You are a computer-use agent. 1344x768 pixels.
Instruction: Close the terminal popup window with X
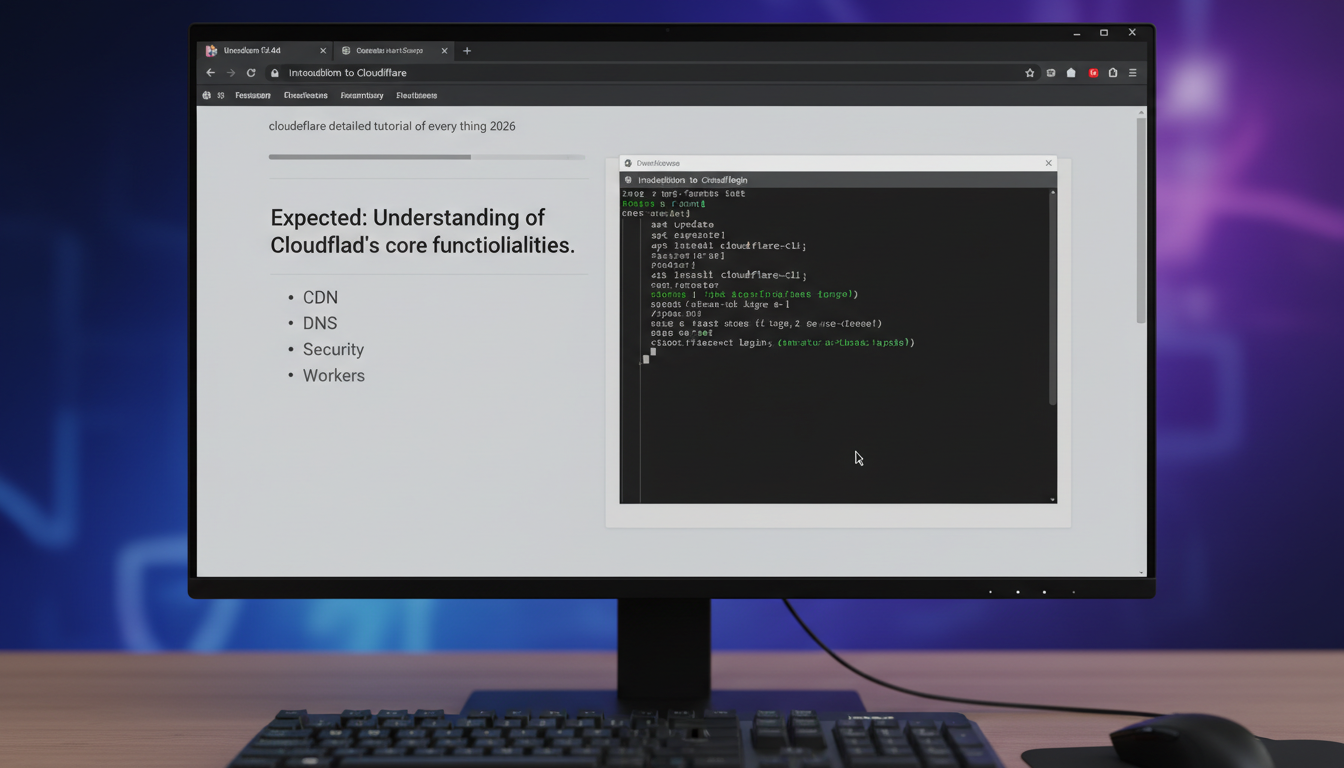[x=1048, y=163]
